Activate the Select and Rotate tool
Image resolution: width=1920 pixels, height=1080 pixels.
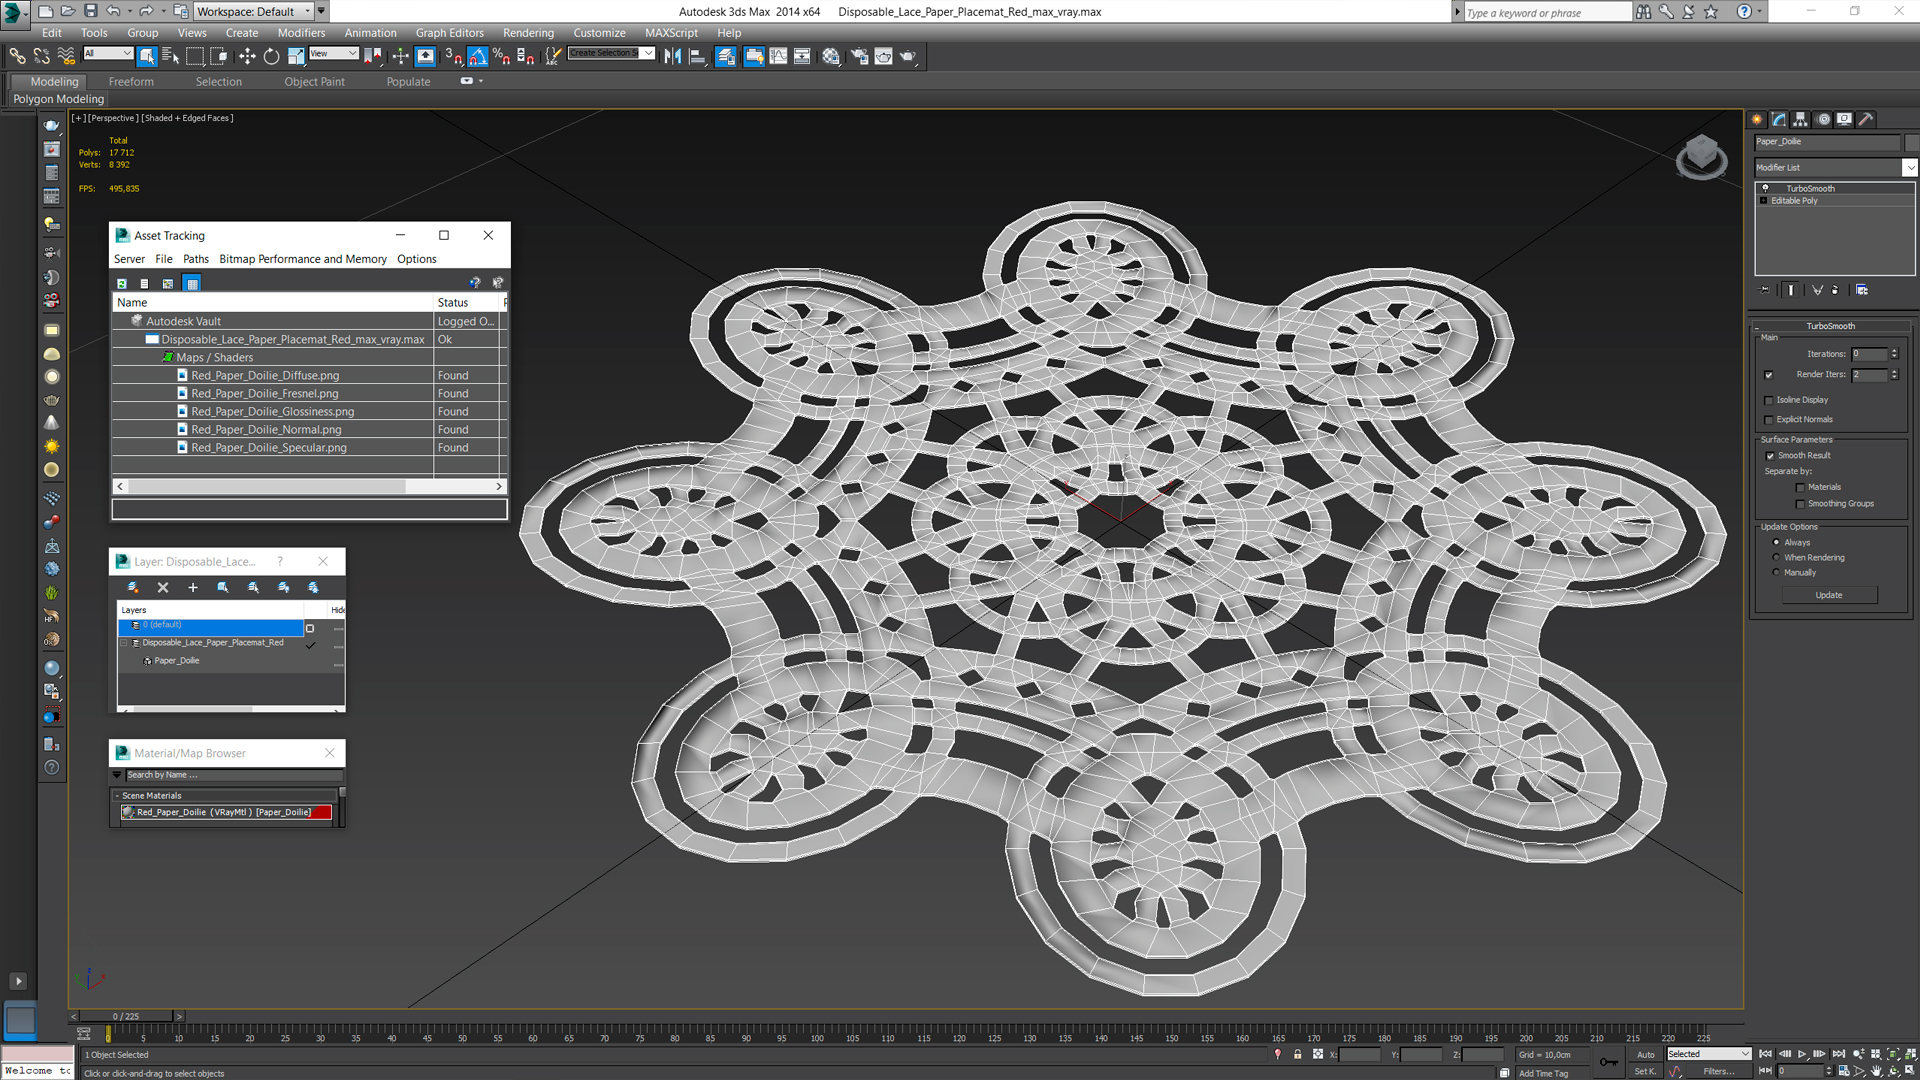271,57
